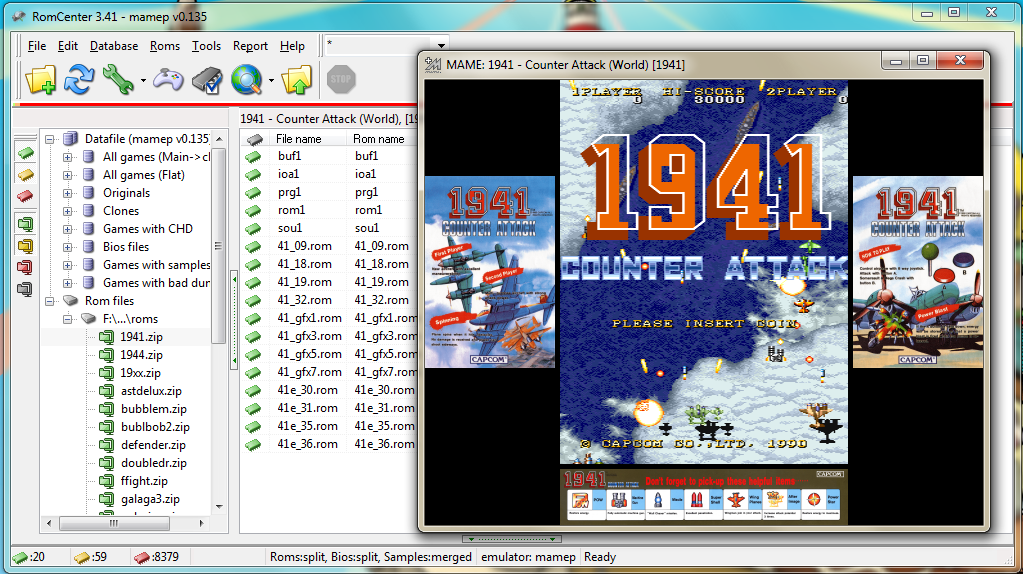Expand the Clones tree node

click(68, 211)
